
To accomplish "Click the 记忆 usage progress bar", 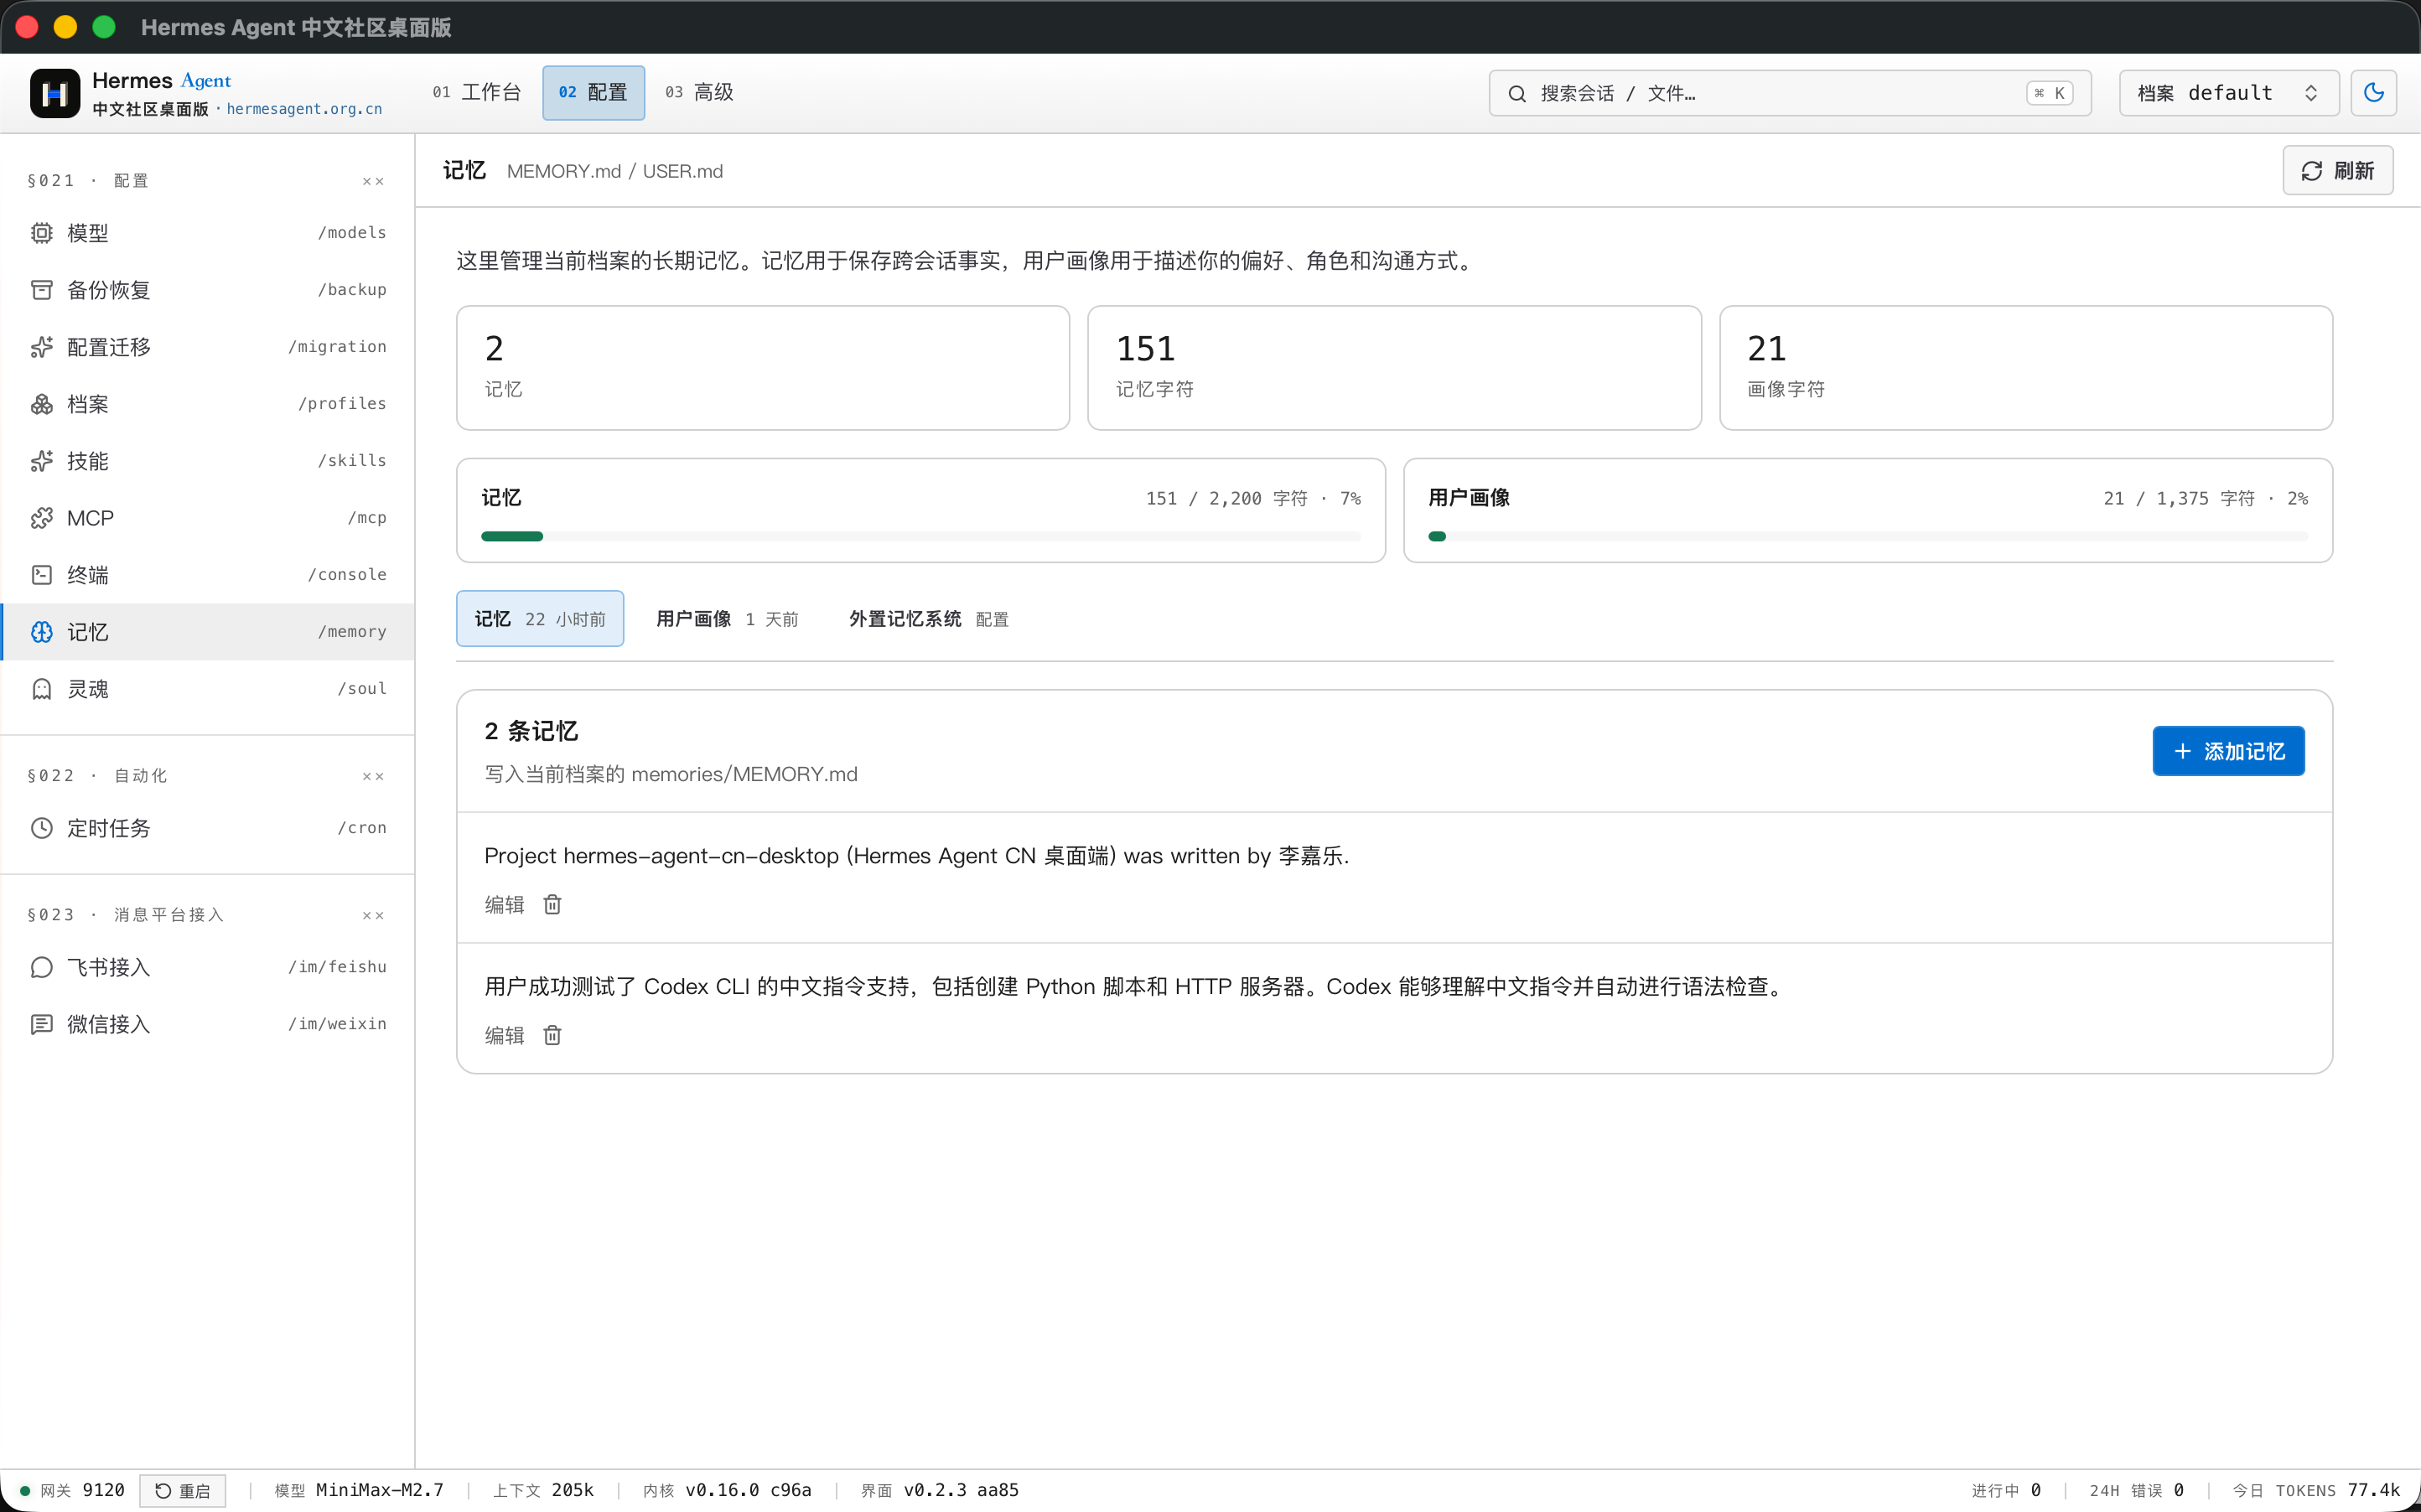I will (x=921, y=537).
